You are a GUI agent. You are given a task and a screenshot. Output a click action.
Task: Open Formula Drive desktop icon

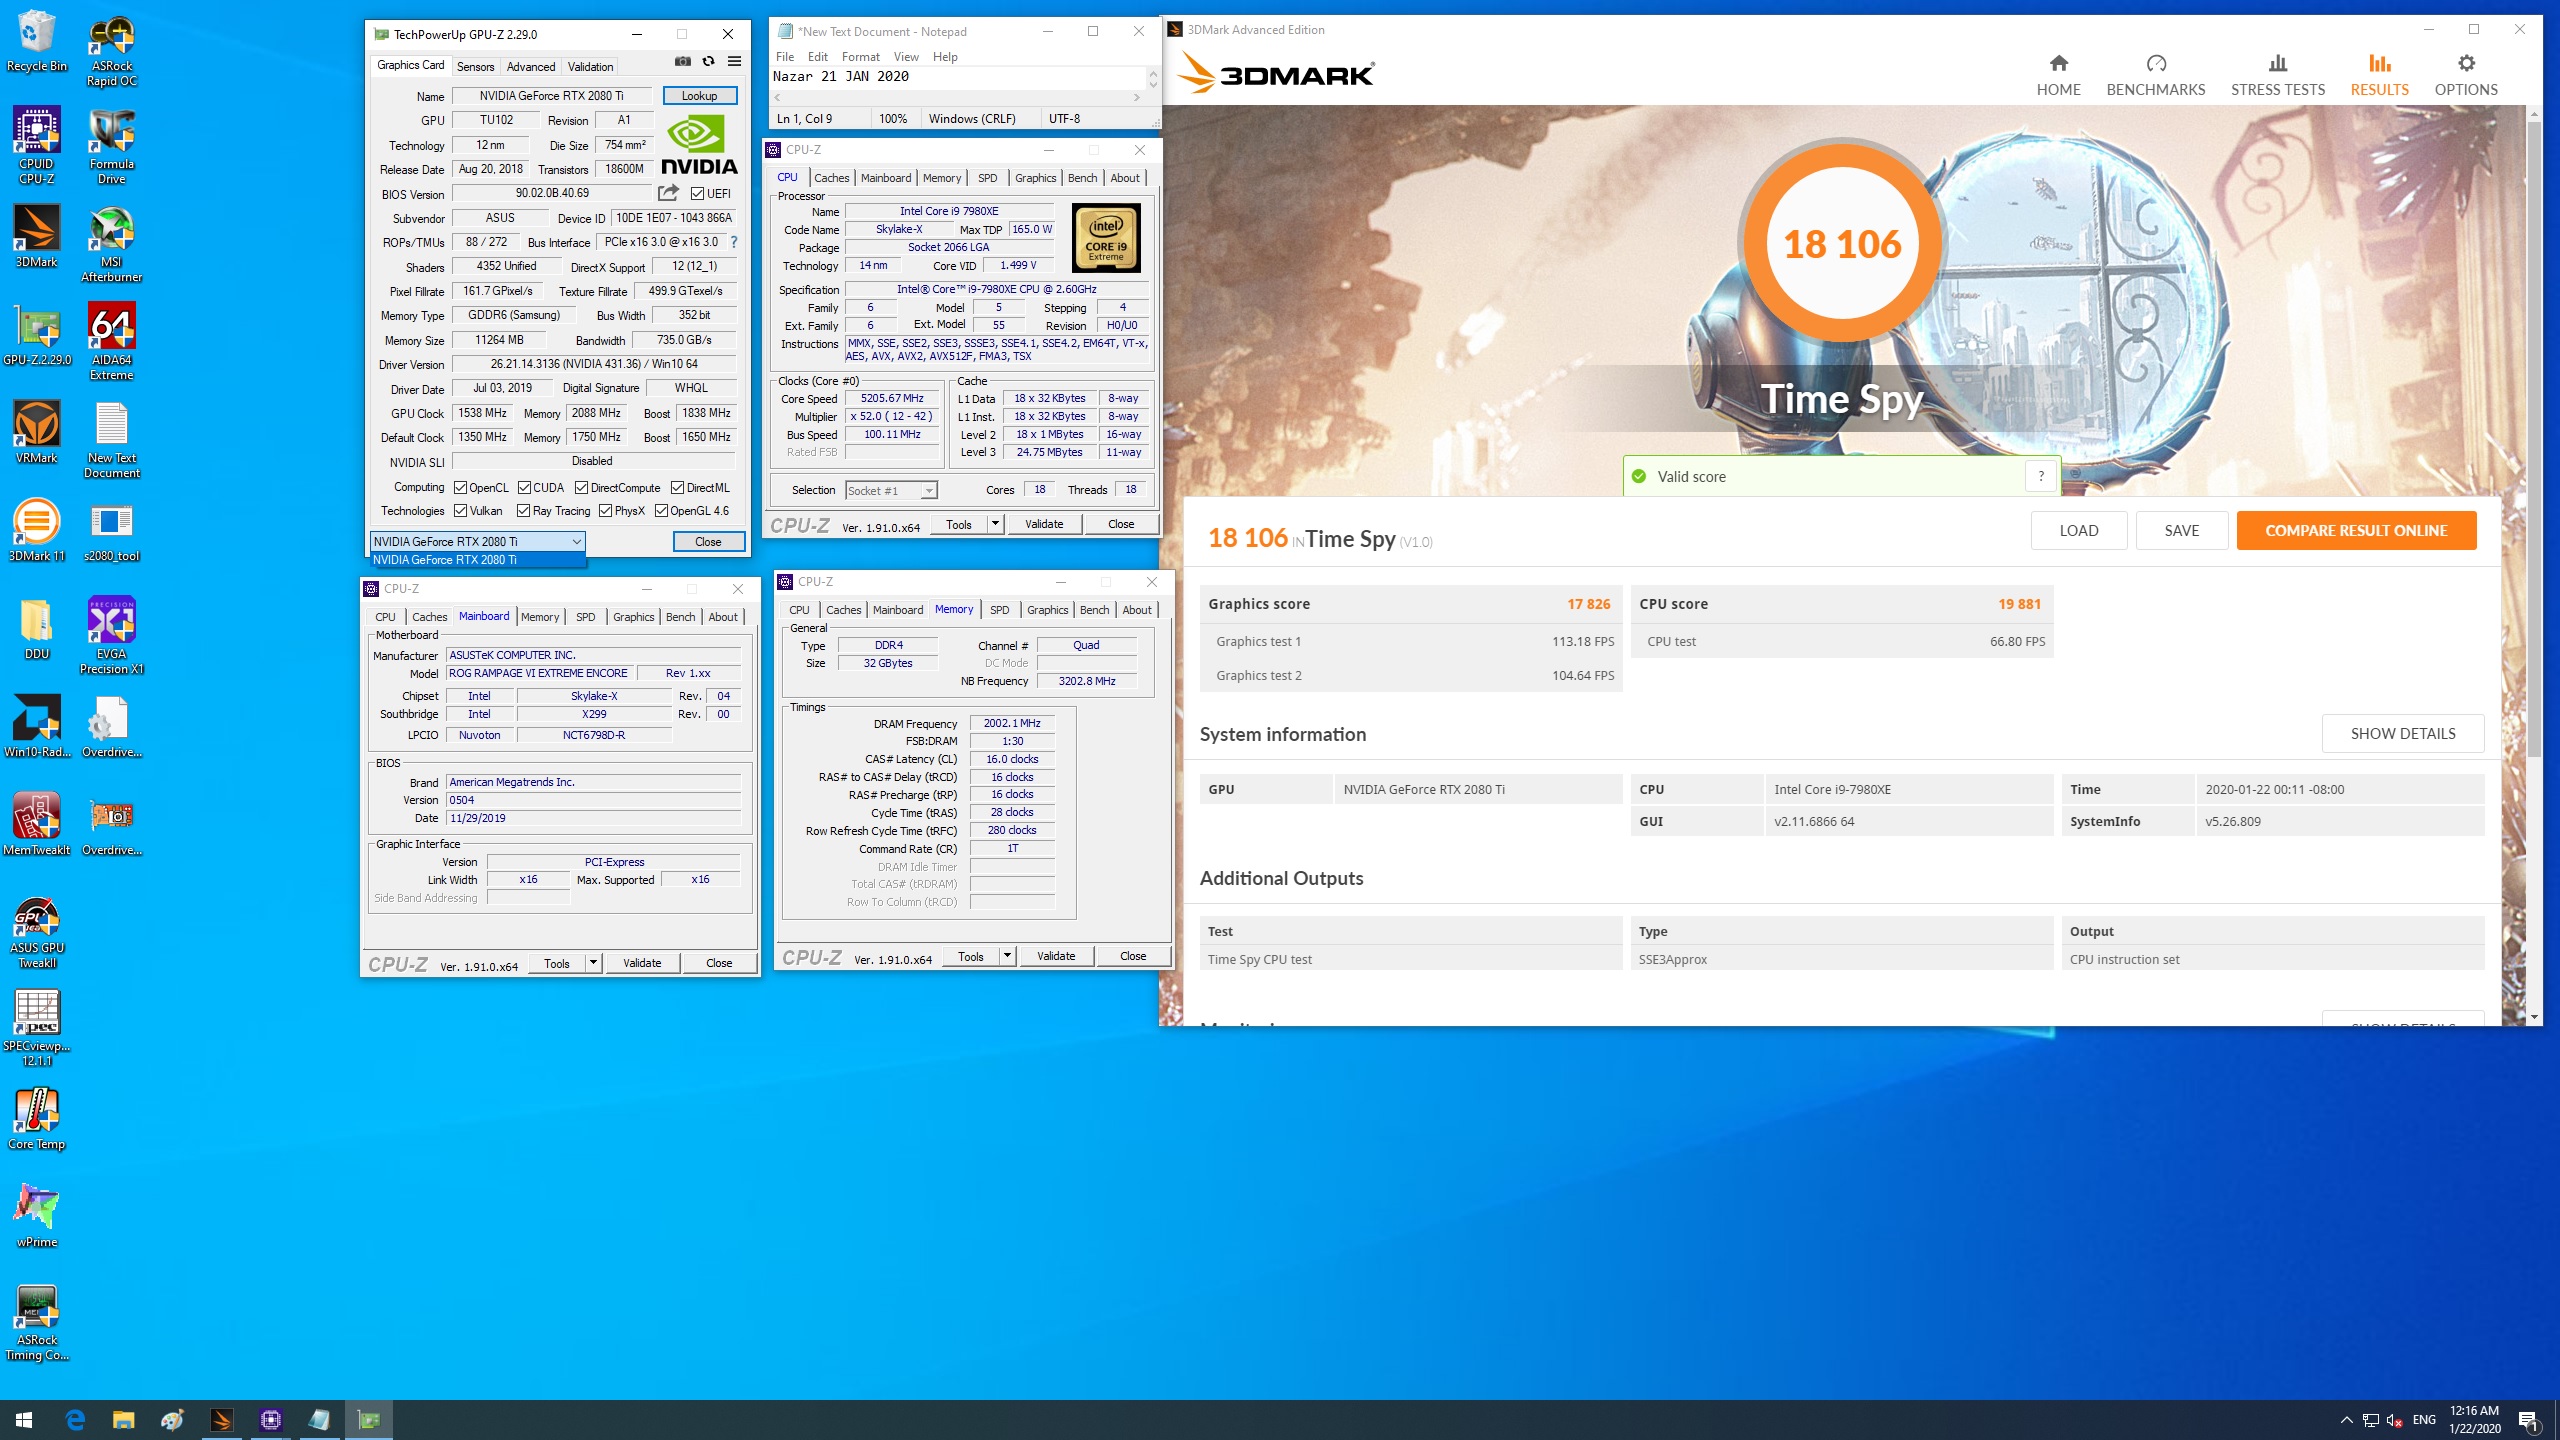[x=111, y=146]
